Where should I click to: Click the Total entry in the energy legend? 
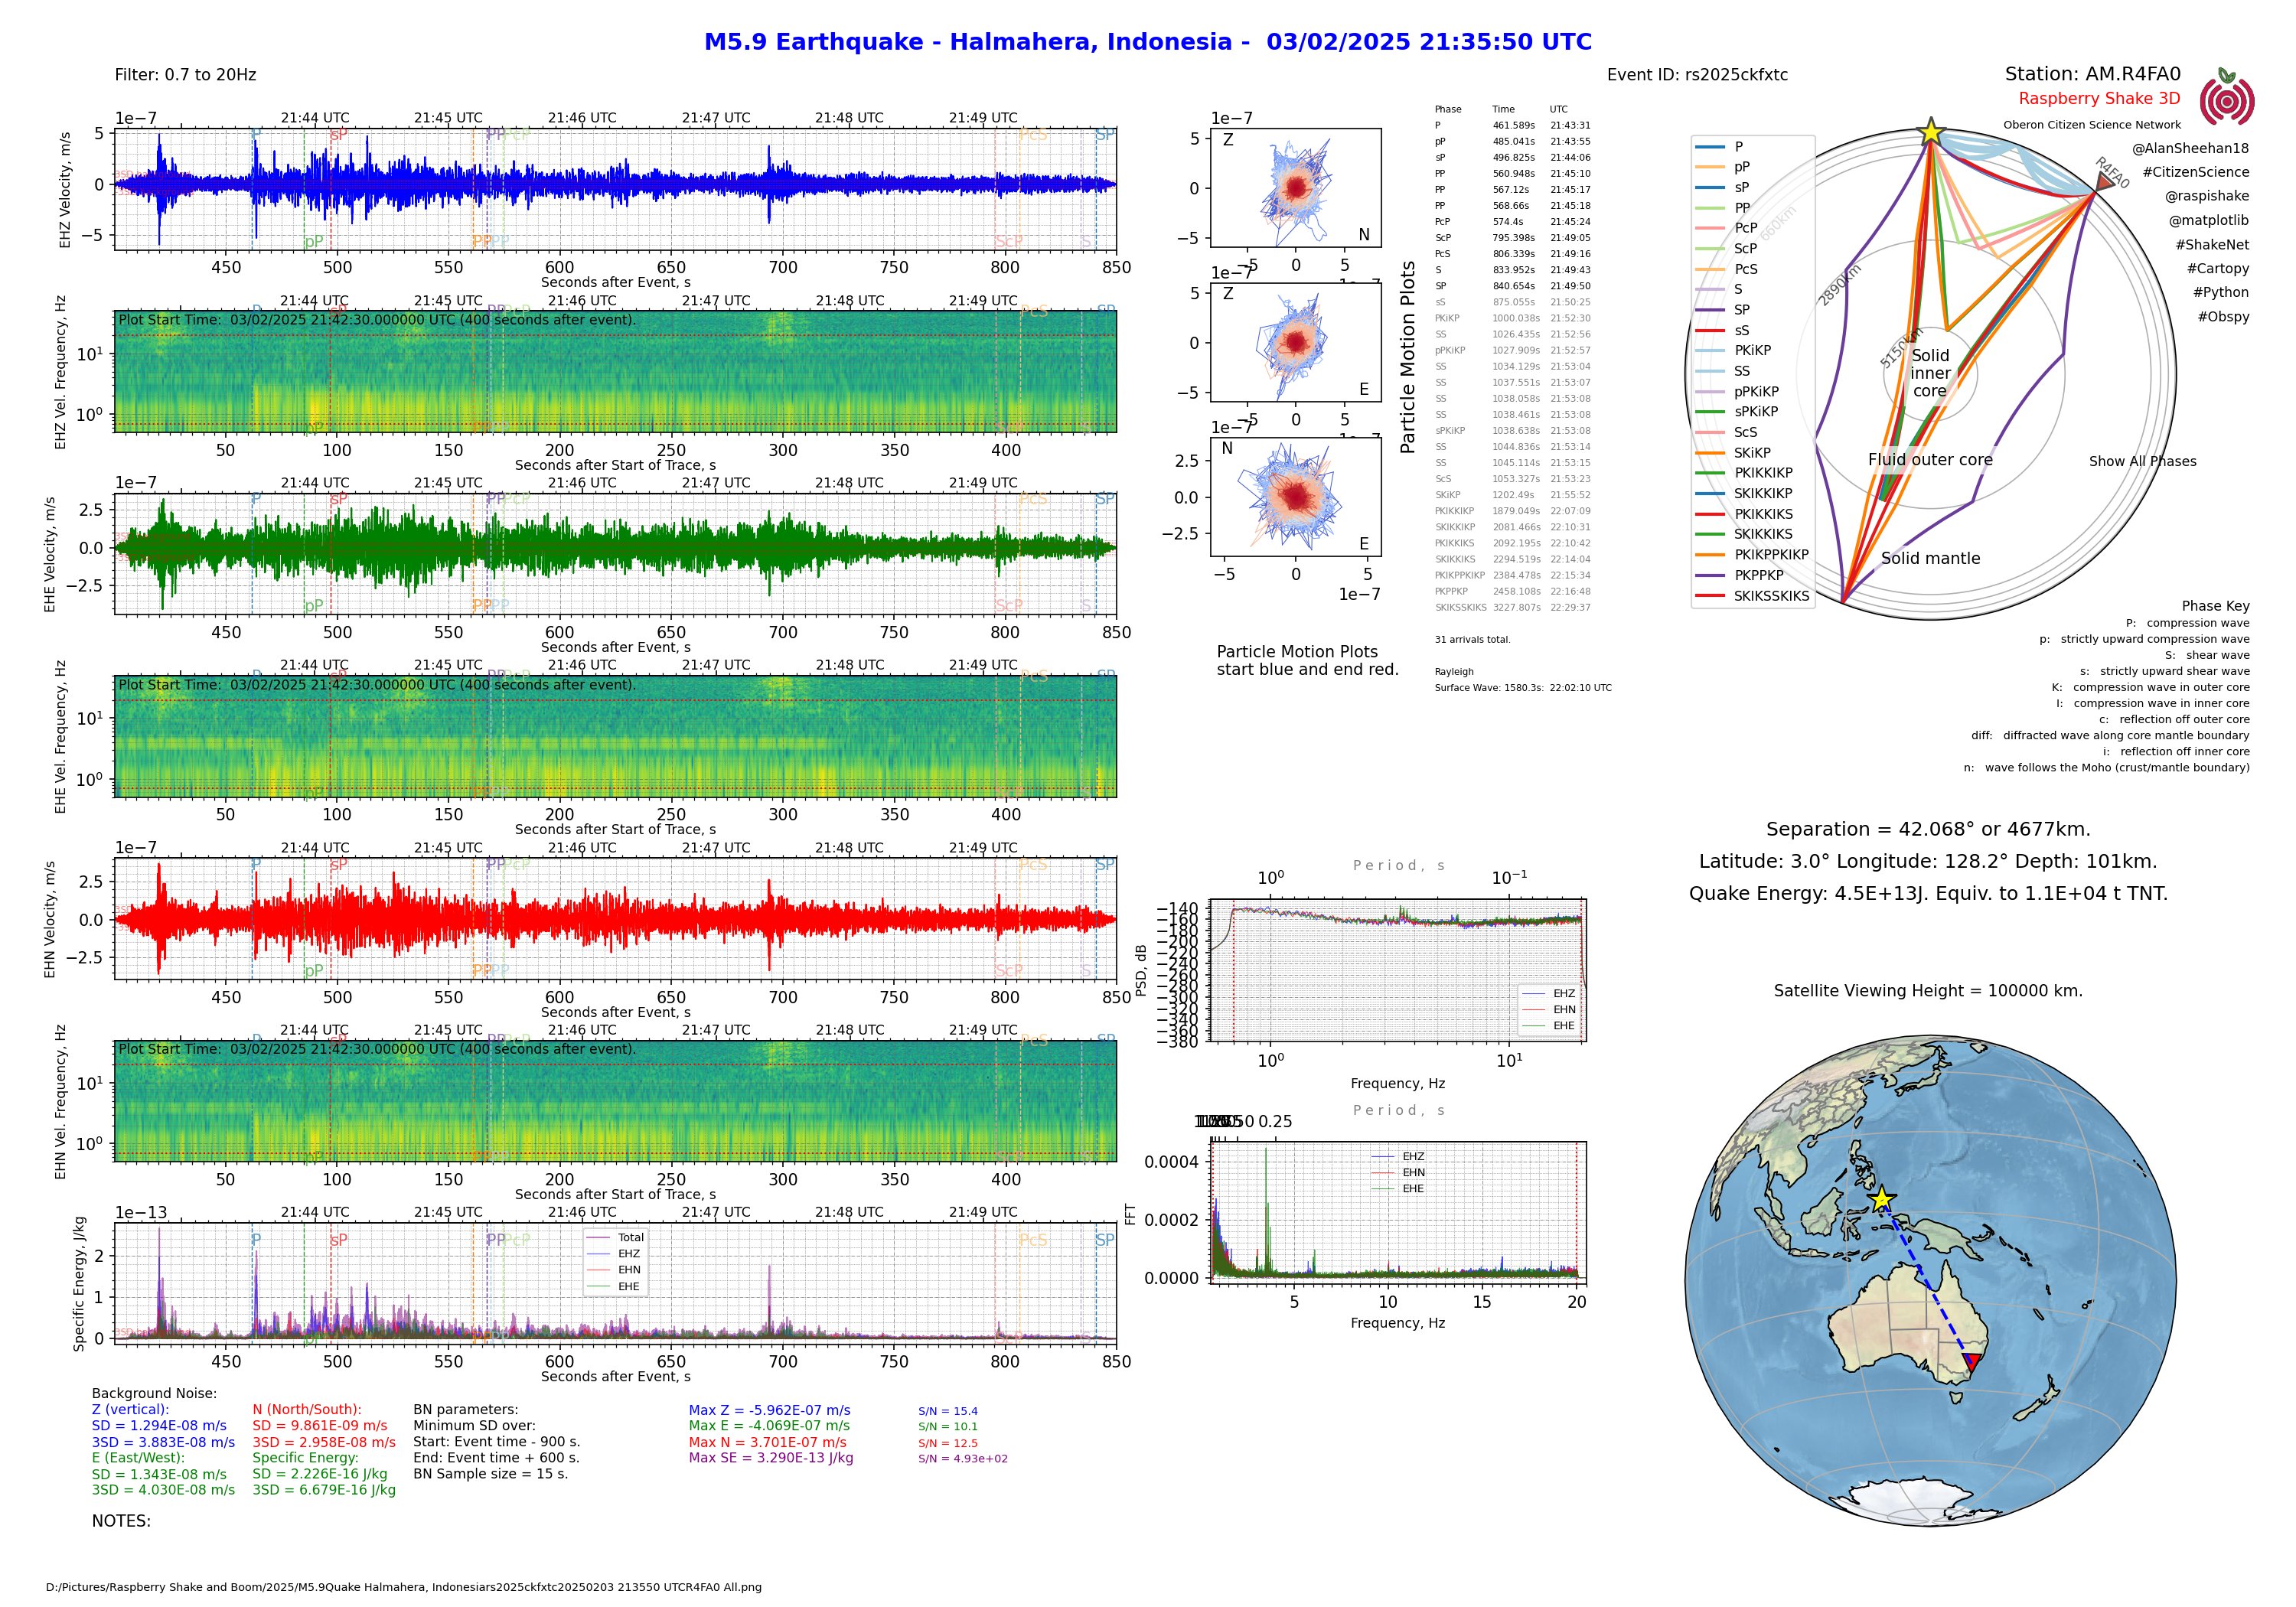pos(630,1237)
